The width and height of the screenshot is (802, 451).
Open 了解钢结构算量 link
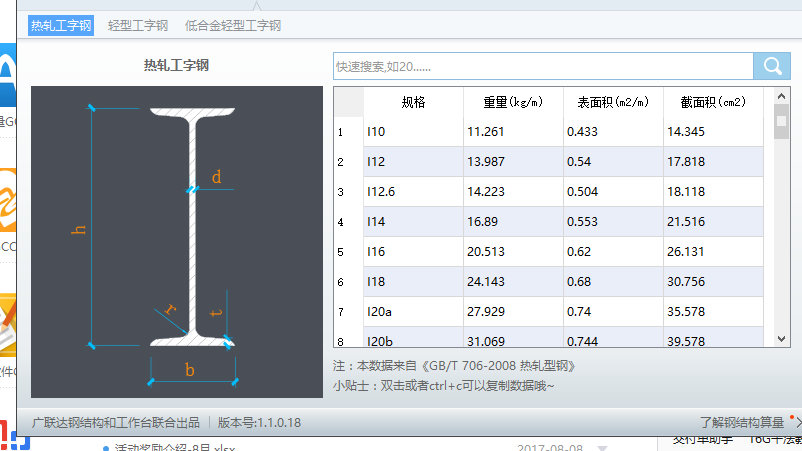(742, 422)
